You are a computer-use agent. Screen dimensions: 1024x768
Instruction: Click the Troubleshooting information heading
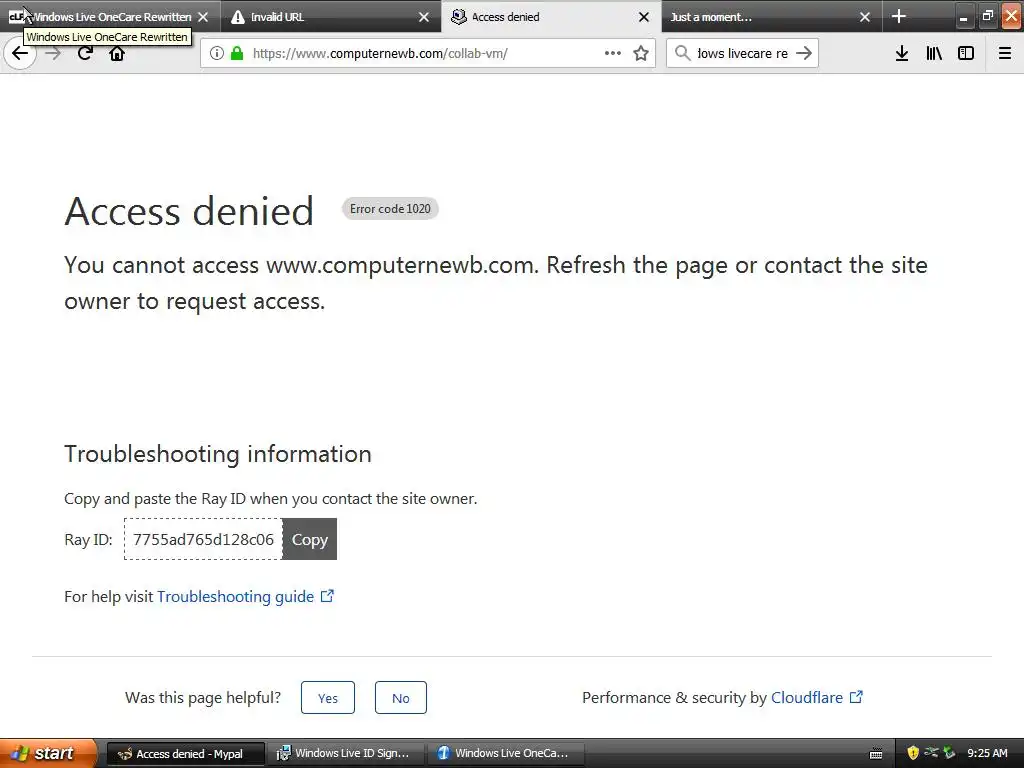pyautogui.click(x=217, y=454)
